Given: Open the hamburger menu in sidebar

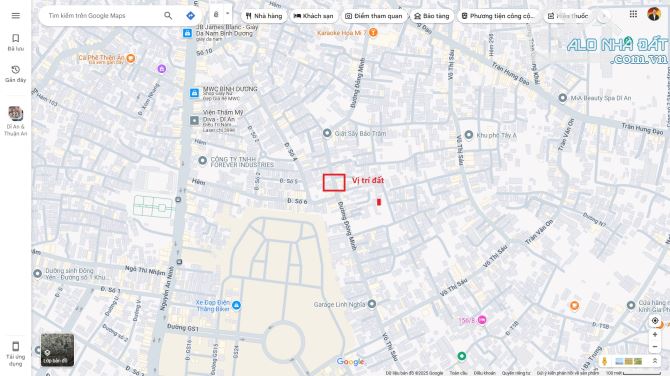Looking at the screenshot, I should pyautogui.click(x=16, y=16).
